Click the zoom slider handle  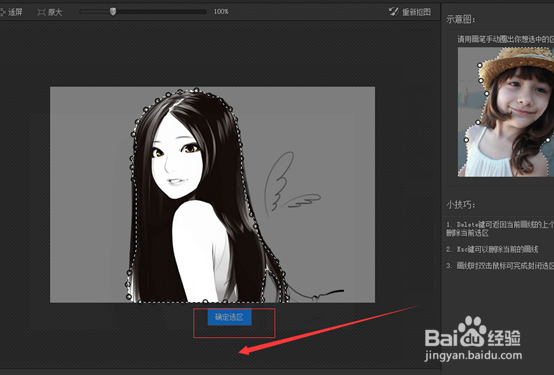click(113, 12)
